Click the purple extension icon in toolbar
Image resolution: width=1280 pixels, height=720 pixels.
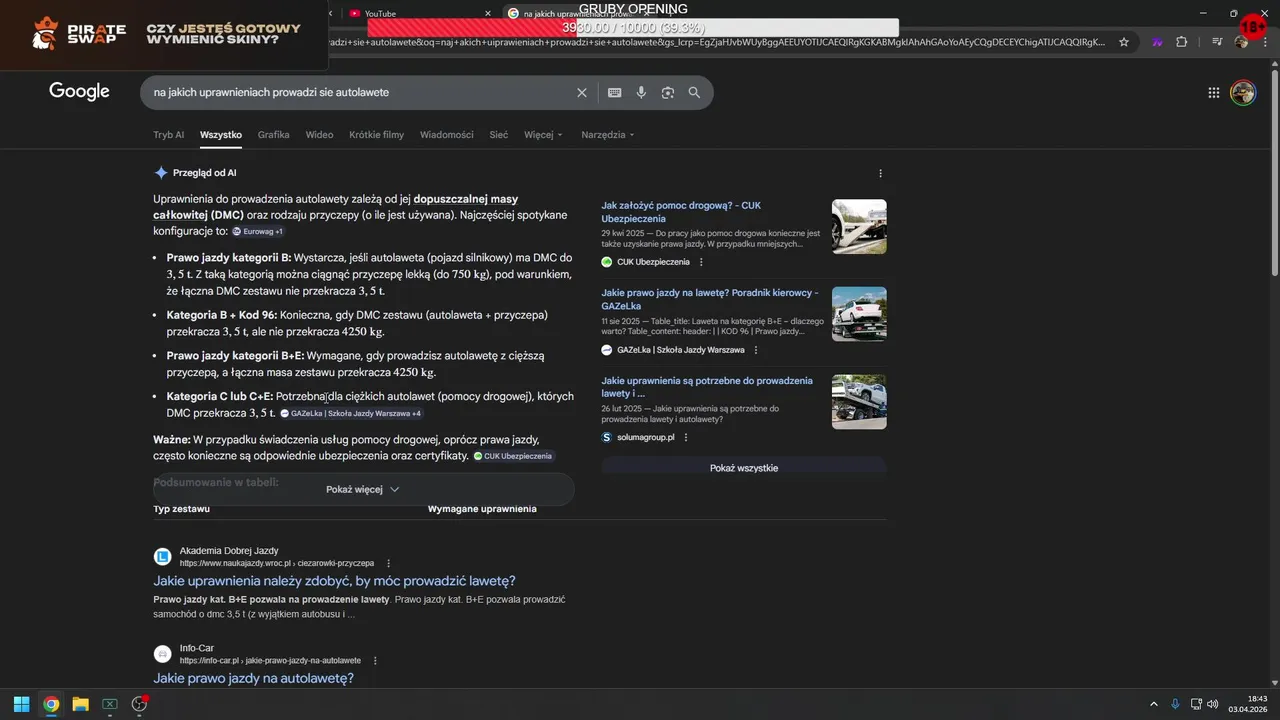[1157, 42]
